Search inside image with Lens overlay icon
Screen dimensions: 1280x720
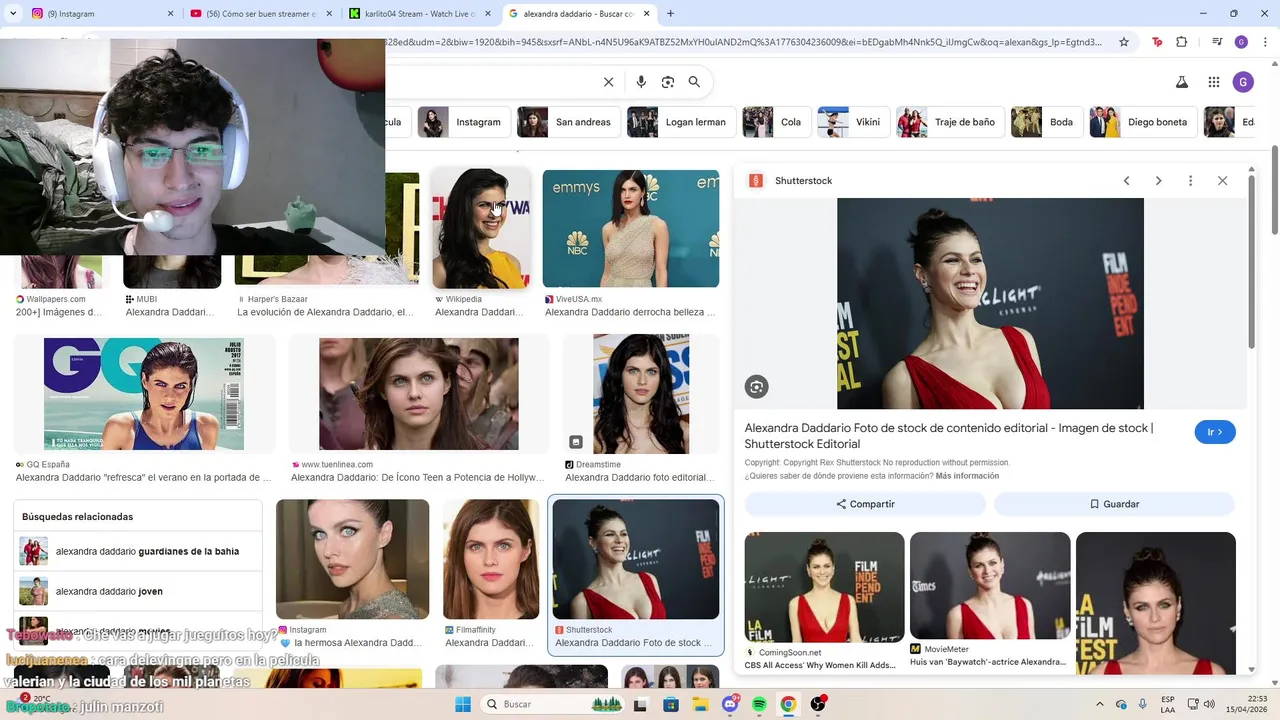click(757, 387)
